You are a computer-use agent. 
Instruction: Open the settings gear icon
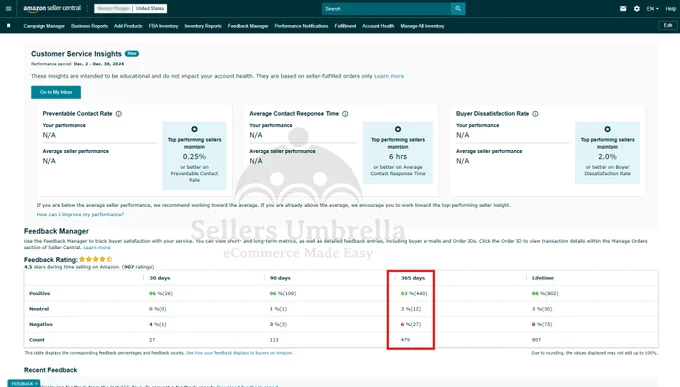[637, 9]
